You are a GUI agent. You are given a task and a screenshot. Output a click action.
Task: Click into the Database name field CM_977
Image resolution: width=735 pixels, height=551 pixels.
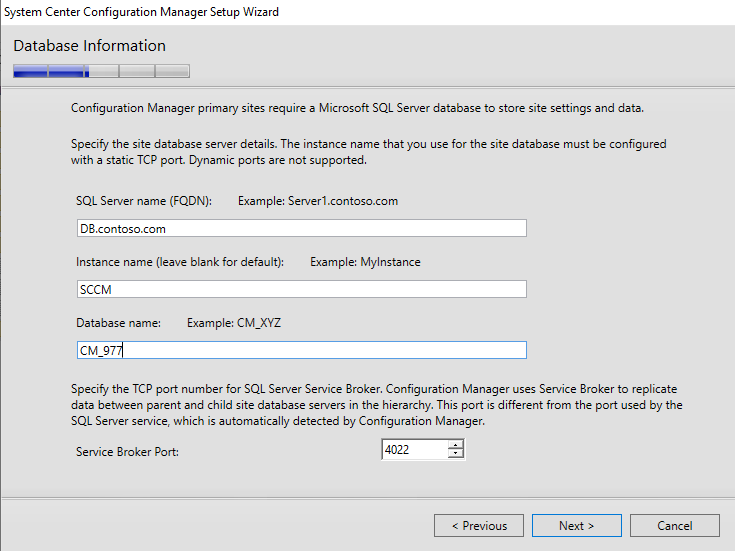(301, 350)
